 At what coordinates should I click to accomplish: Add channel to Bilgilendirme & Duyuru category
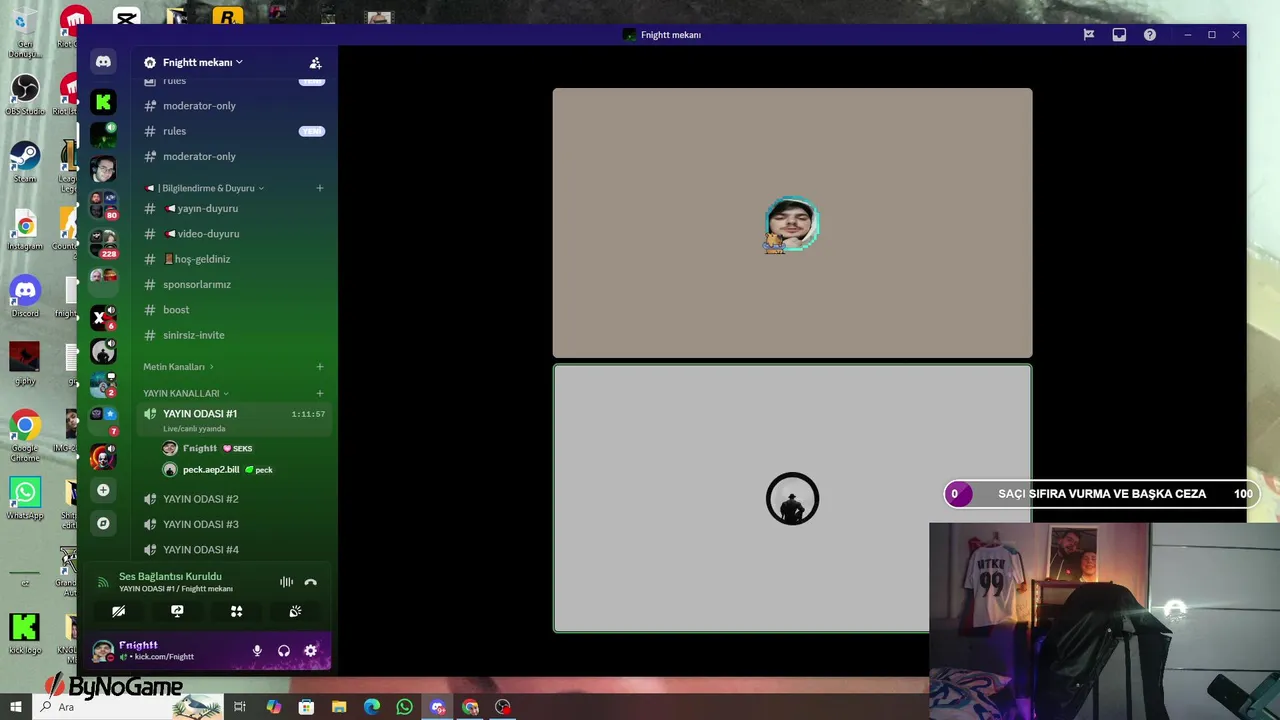[320, 188]
